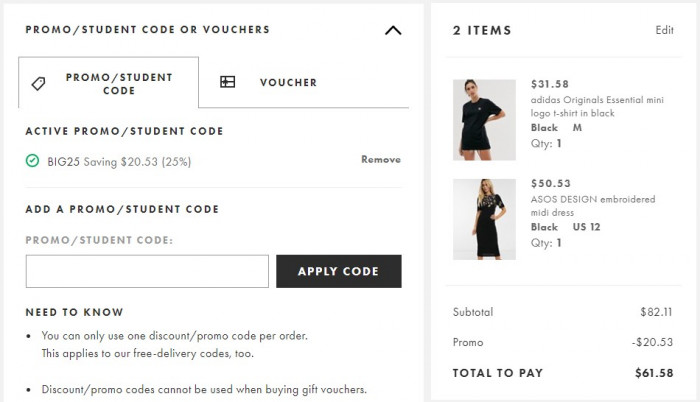Click the Apply Code button
The image size is (700, 402).
click(x=339, y=271)
